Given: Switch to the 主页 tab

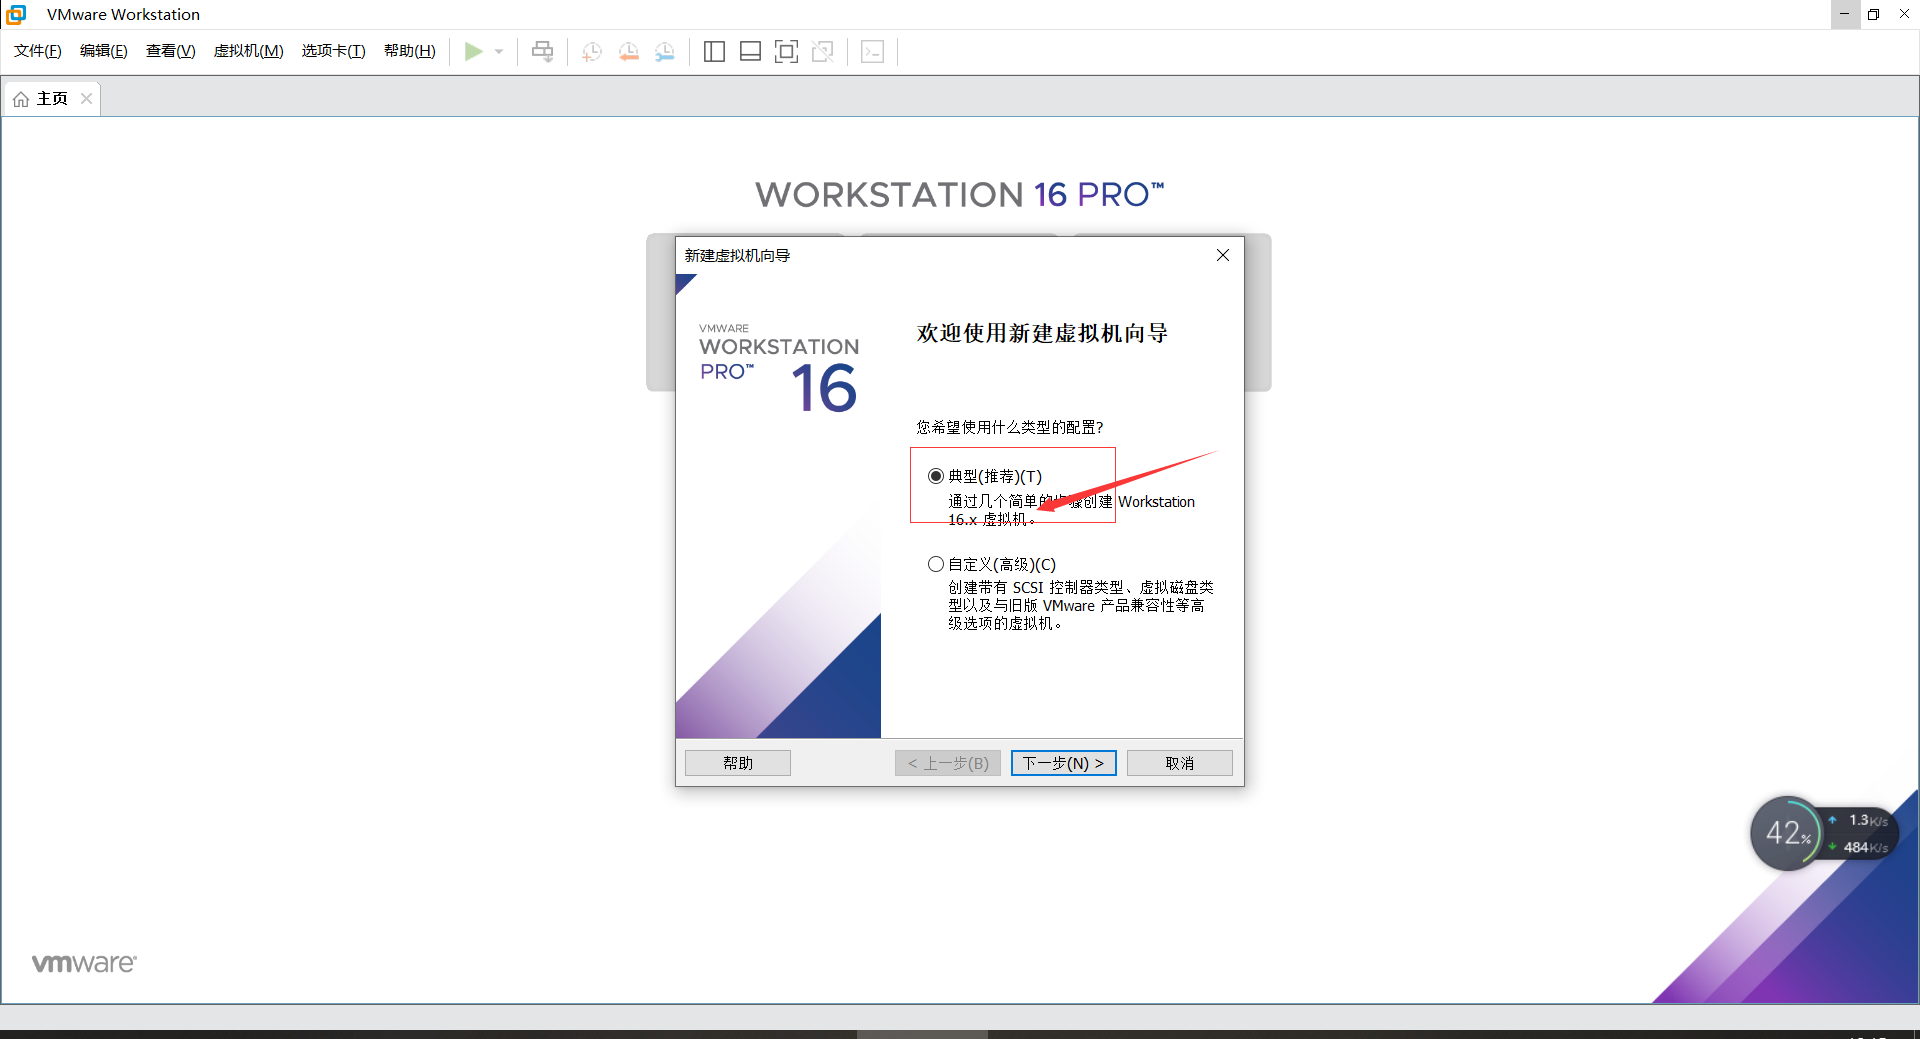Looking at the screenshot, I should point(52,99).
